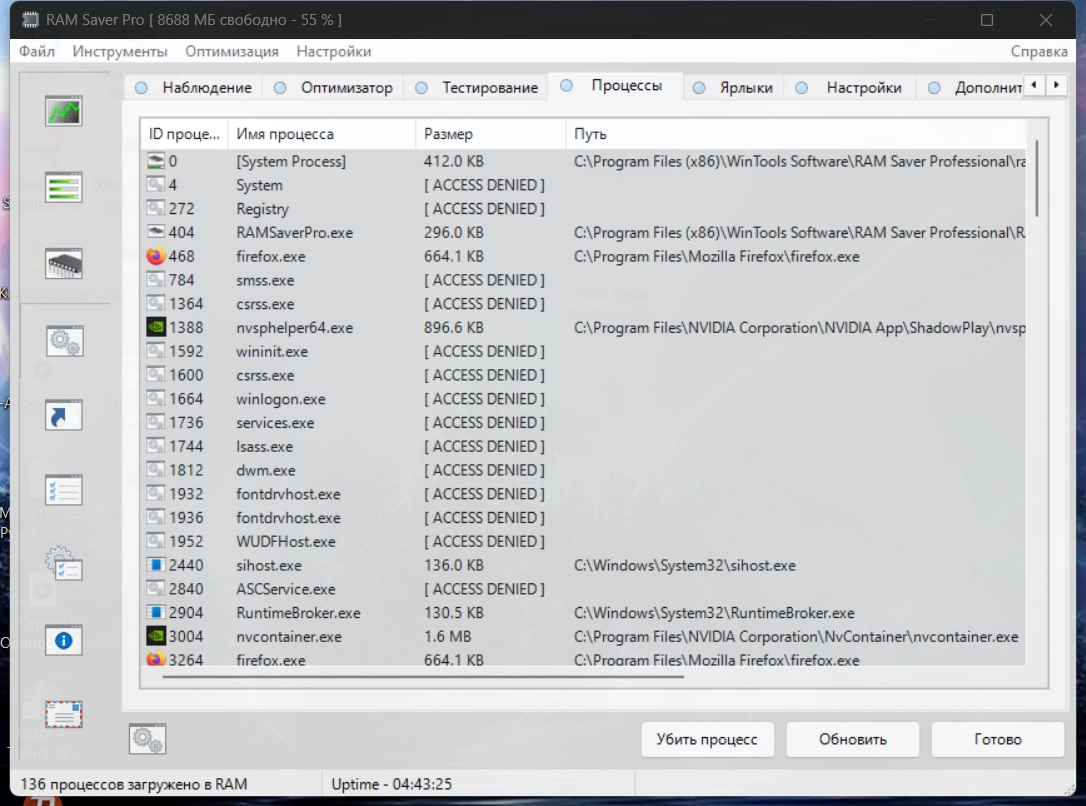
Task: Select the Процессы tab
Action: (615, 85)
